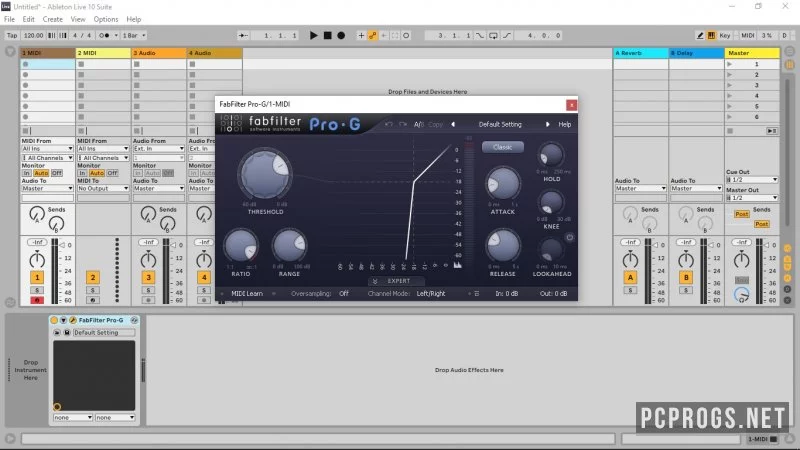Click the Pro-G redo arrow
This screenshot has height=450, width=800.
pyautogui.click(x=403, y=124)
